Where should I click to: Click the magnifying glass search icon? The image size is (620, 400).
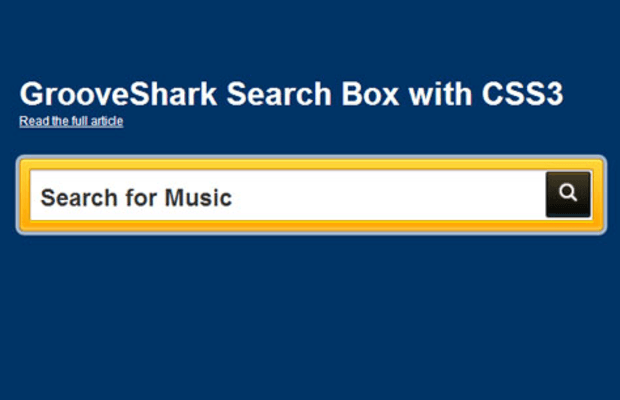568,192
